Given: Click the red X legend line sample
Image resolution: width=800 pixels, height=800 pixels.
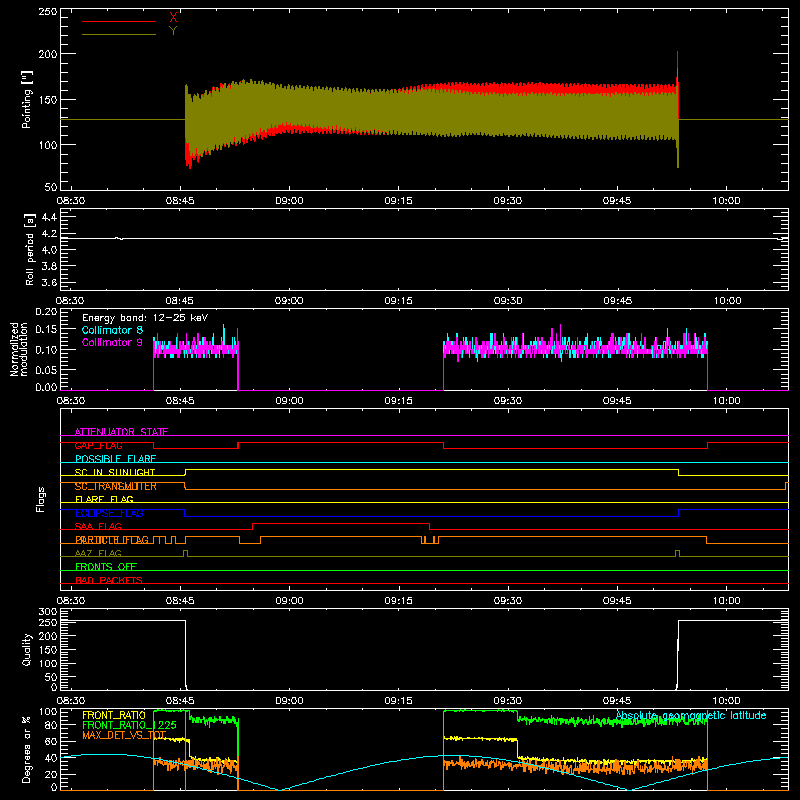Looking at the screenshot, I should [119, 21].
